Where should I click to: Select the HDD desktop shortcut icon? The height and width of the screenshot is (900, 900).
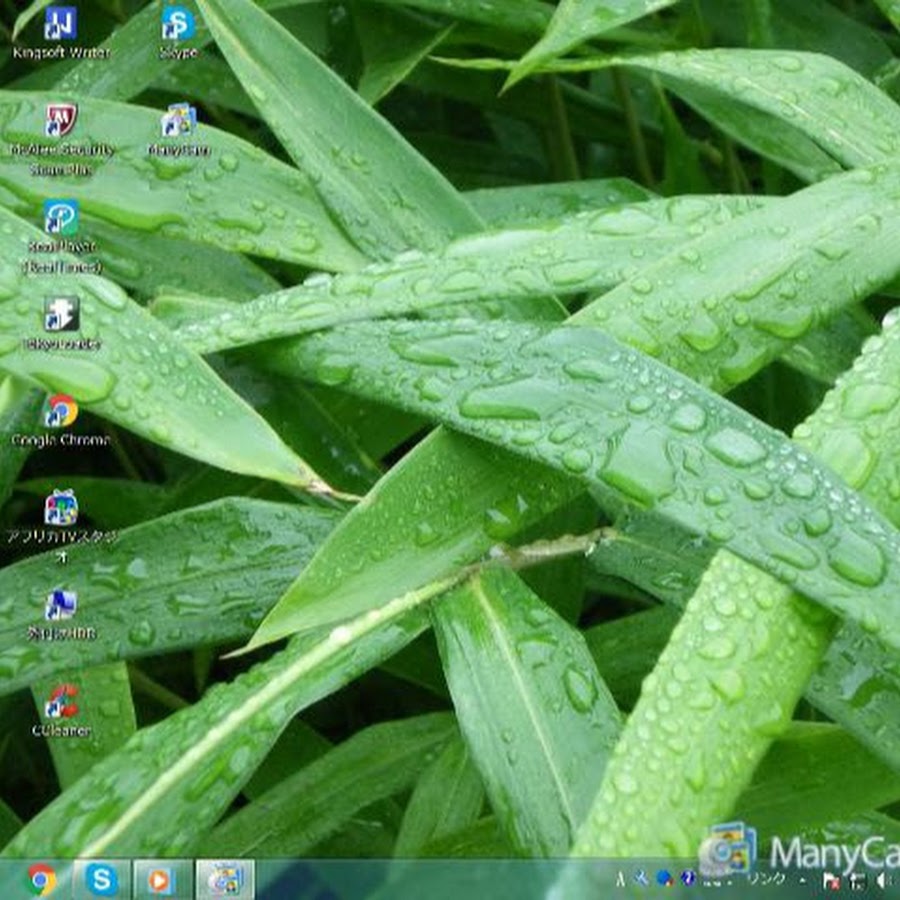(x=61, y=605)
